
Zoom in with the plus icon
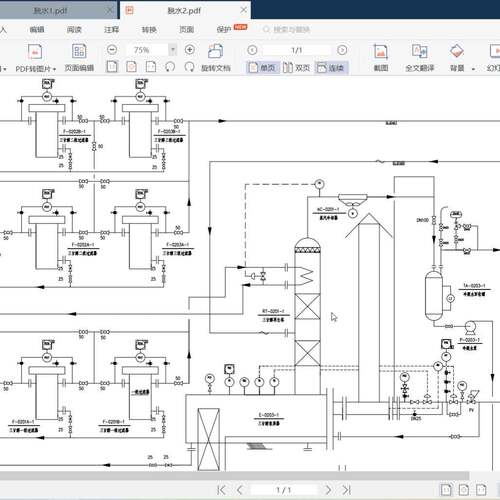190,50
